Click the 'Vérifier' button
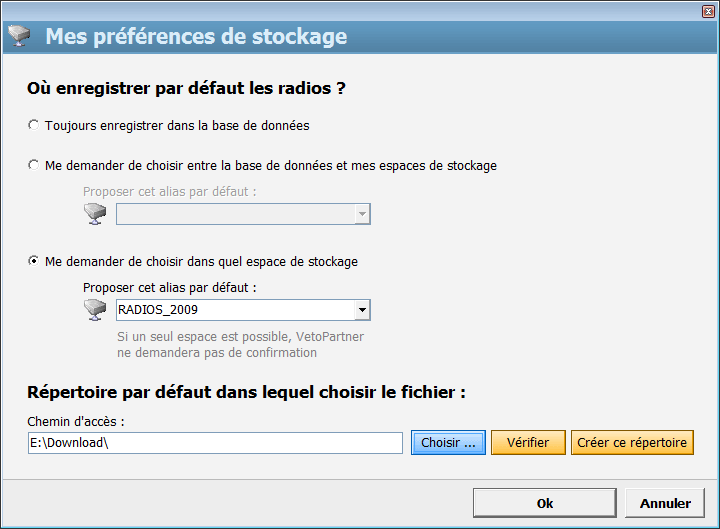The height and width of the screenshot is (529, 720). 528,443
